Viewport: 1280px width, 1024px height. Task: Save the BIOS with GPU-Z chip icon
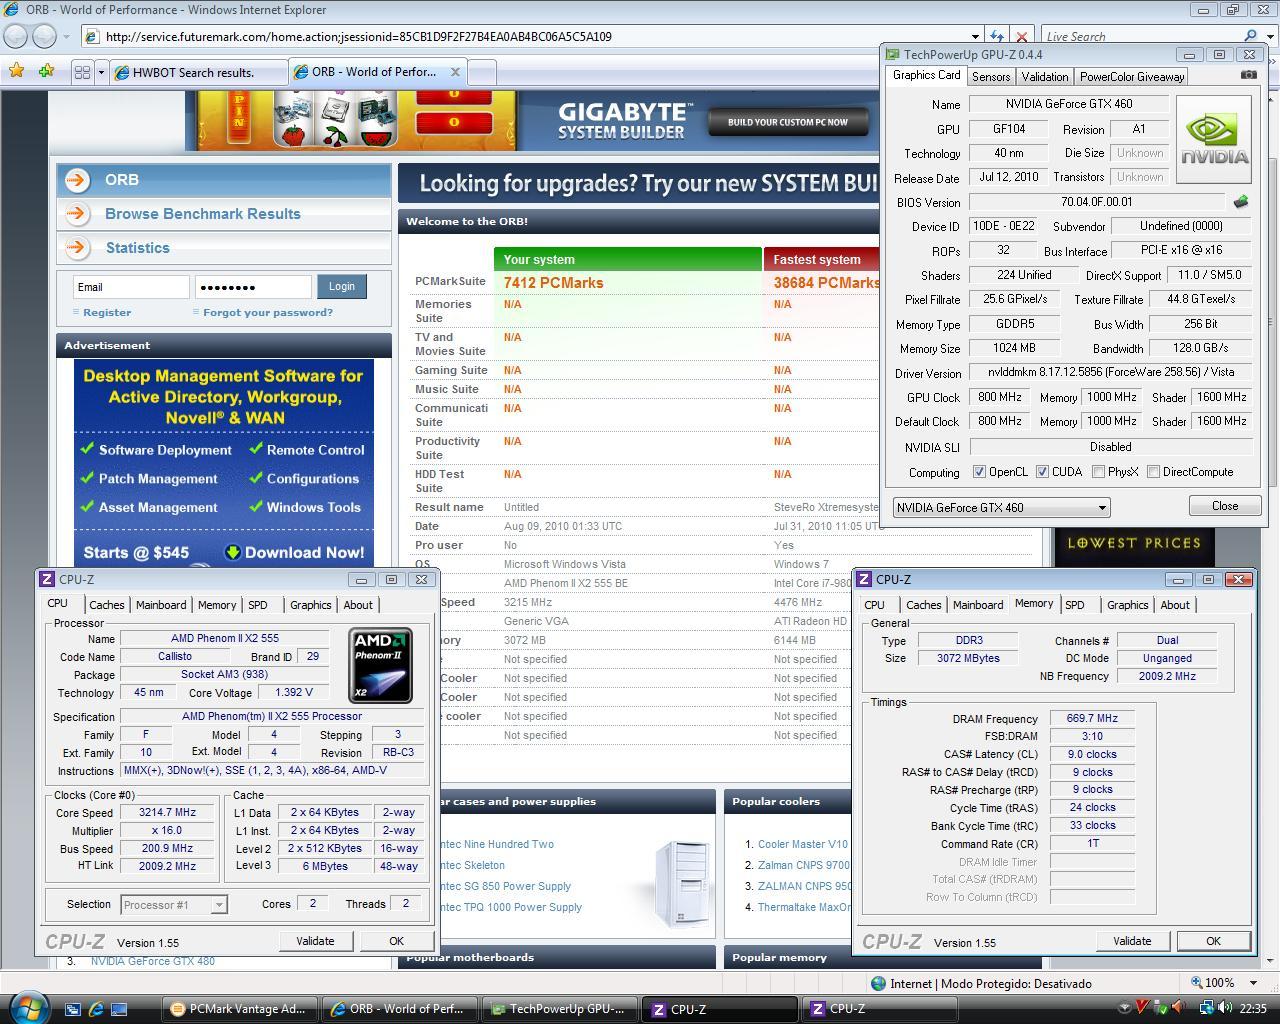pos(1241,201)
